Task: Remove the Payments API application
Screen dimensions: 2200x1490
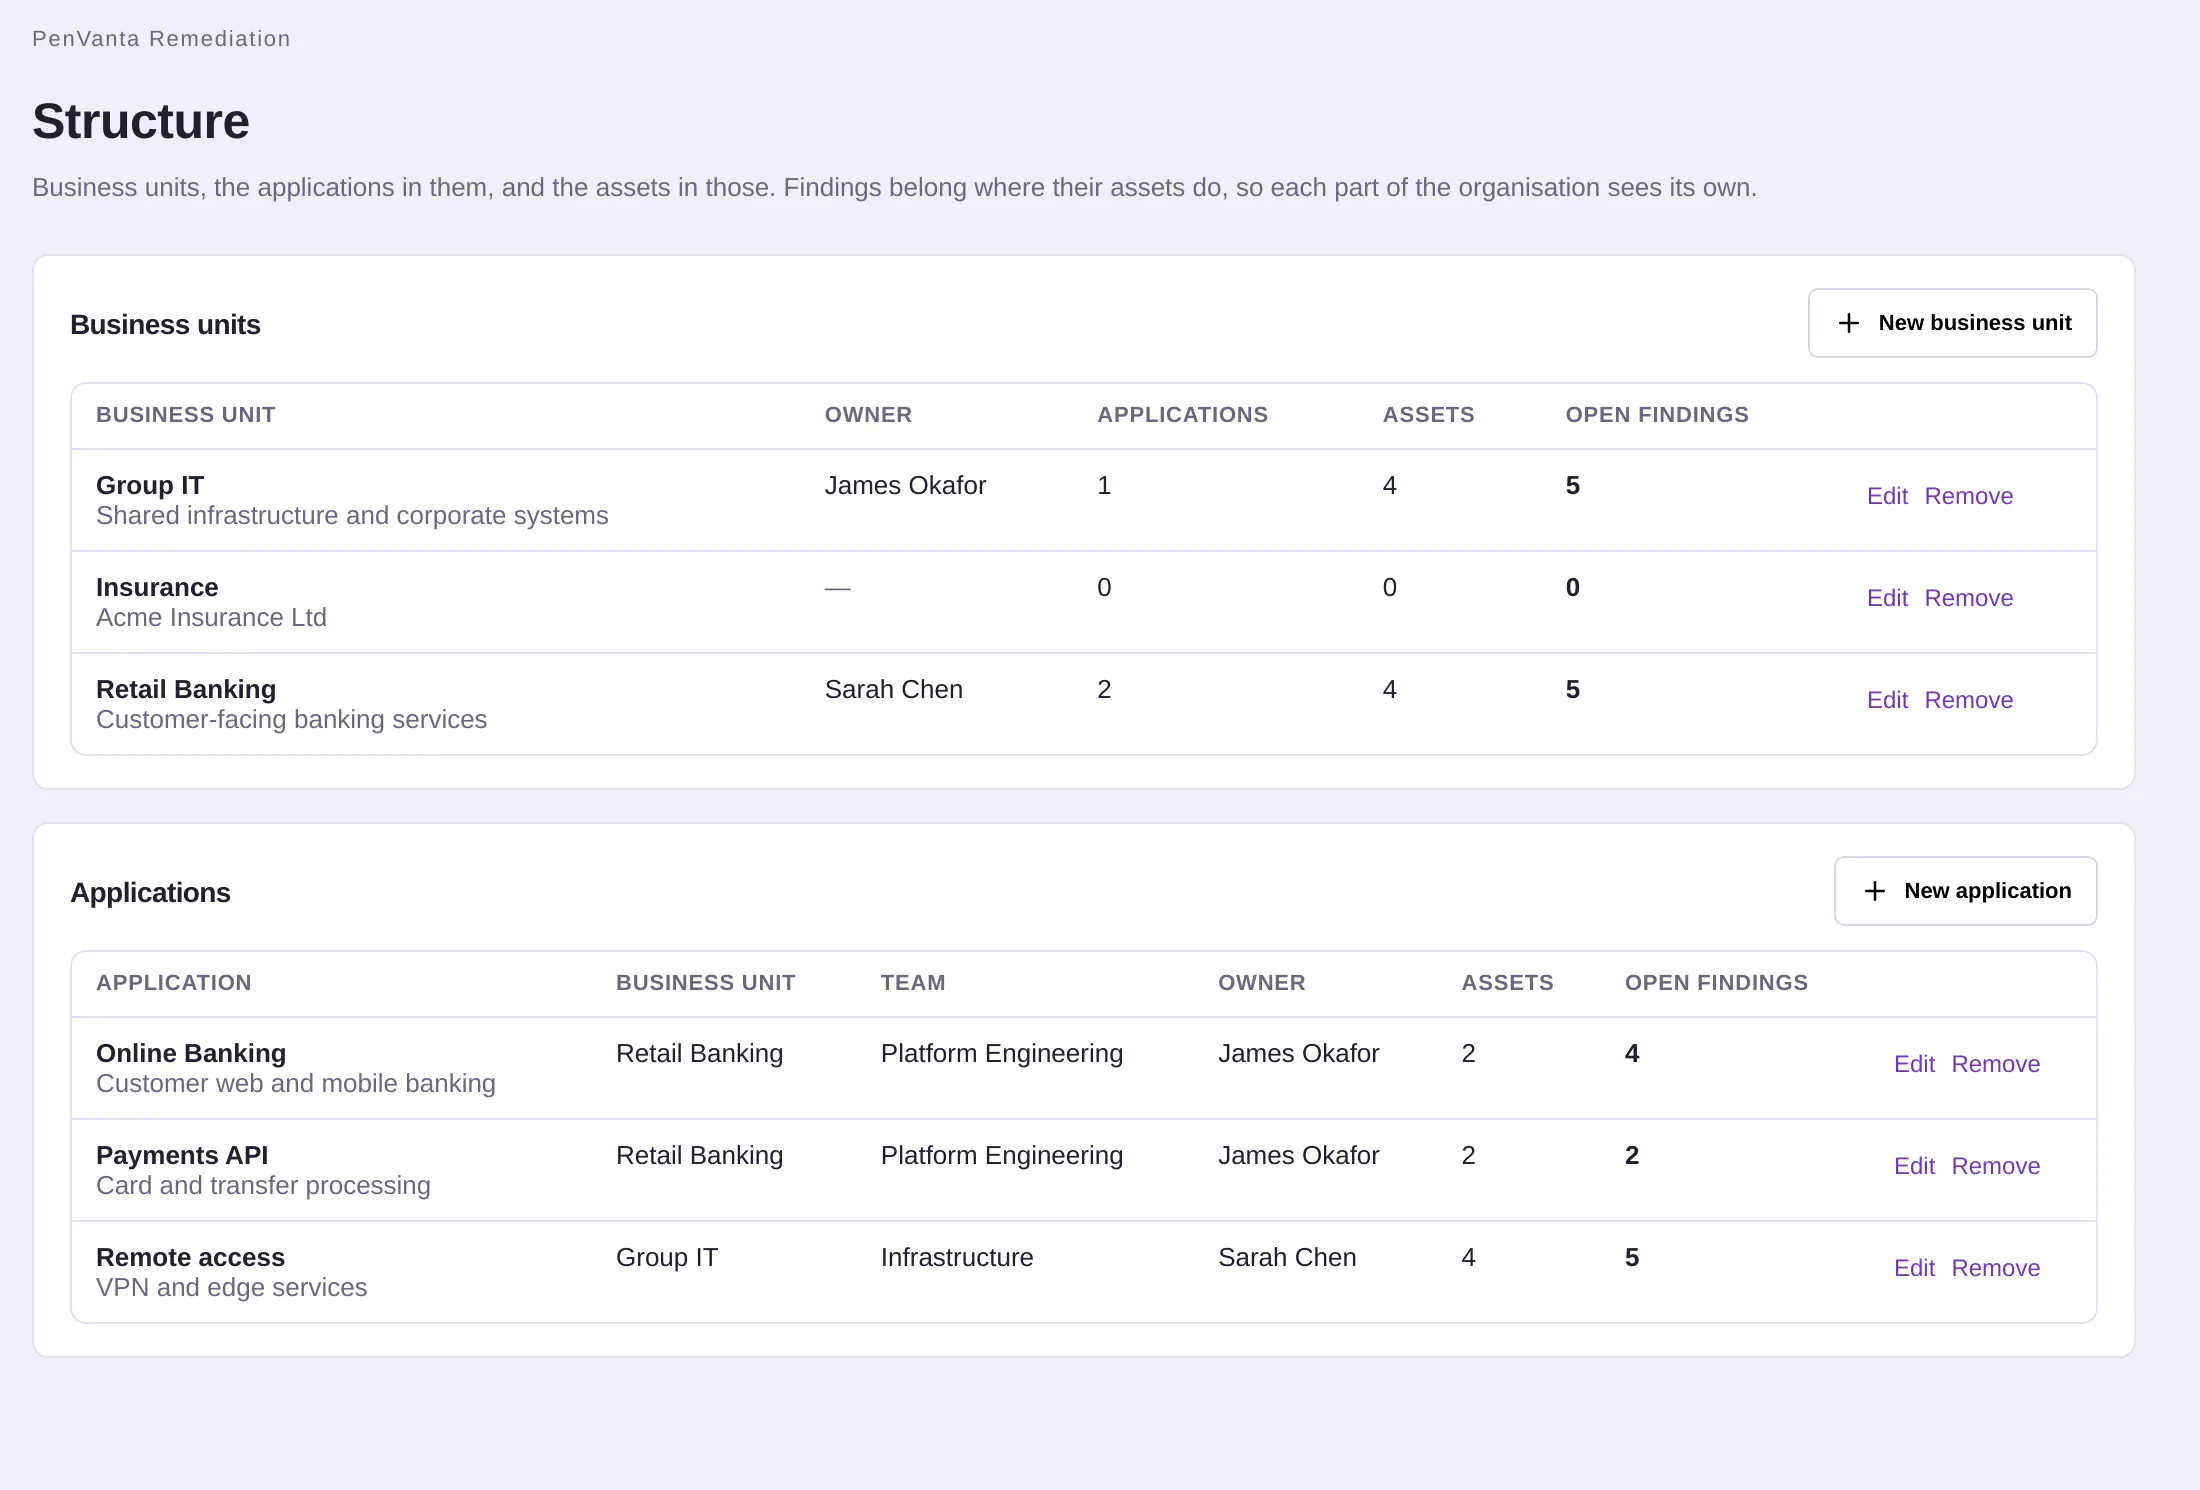Action: pos(1995,1166)
